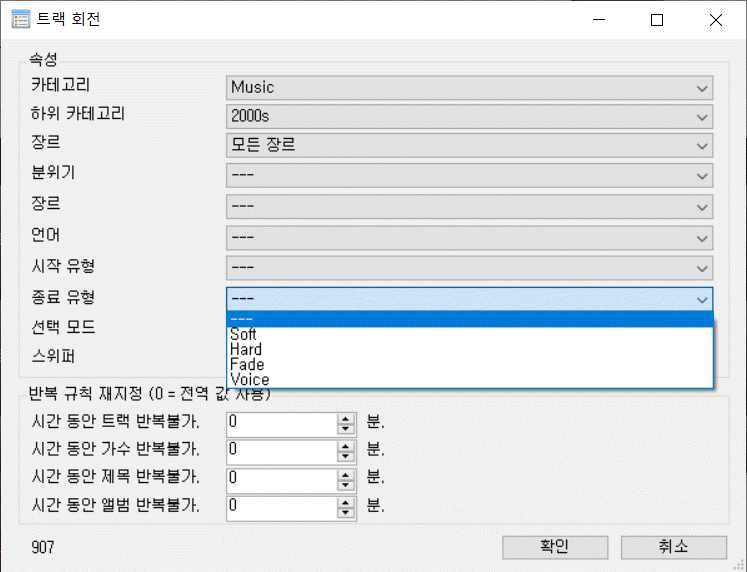
Task: Increase the 앨범 반복불가 value with up arrow
Action: [346, 502]
